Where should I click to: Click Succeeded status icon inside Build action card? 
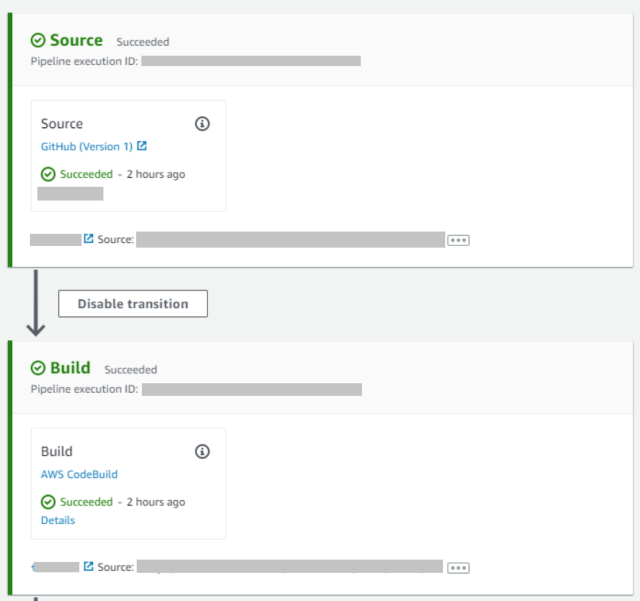point(48,502)
